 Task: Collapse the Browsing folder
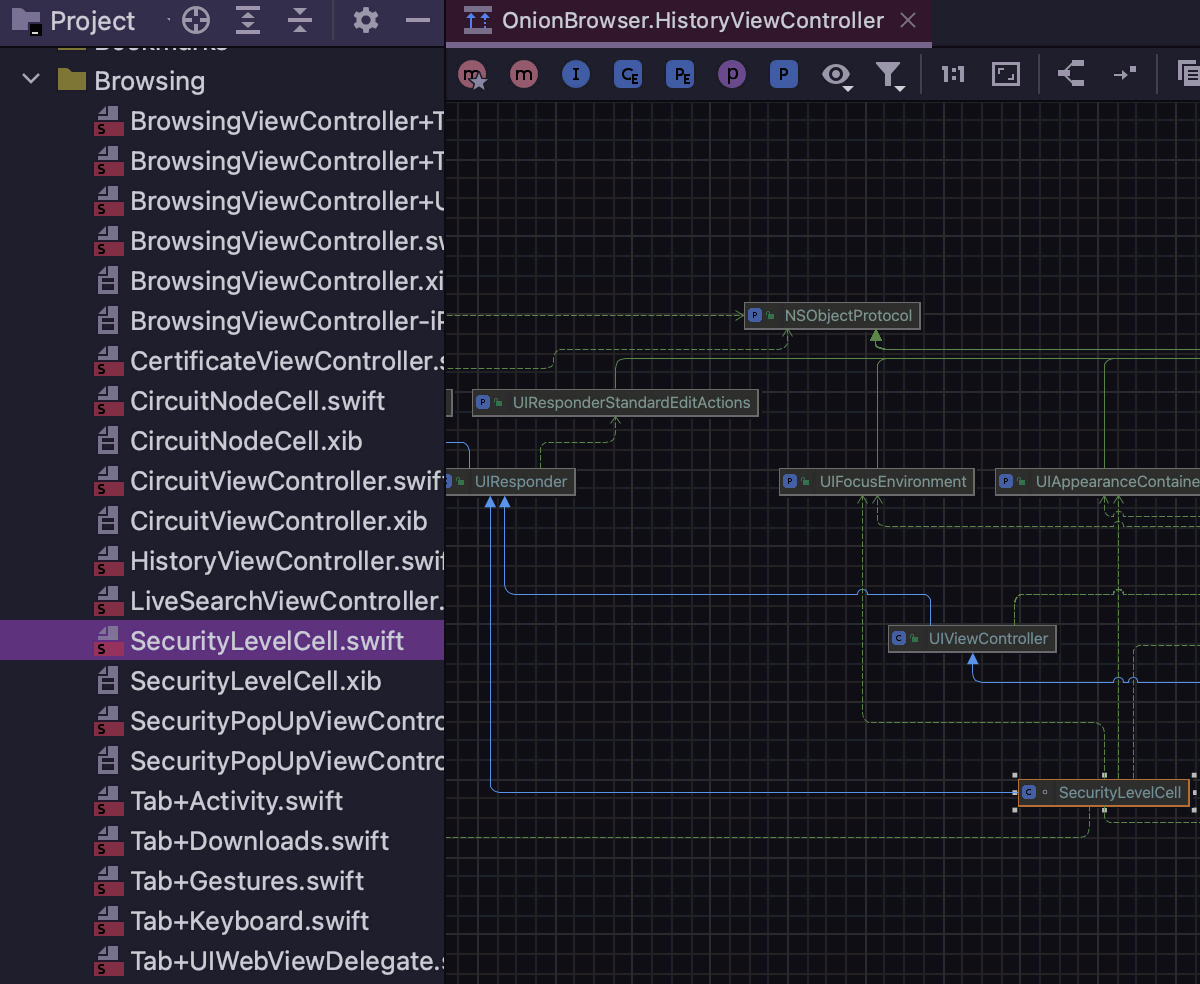pyautogui.click(x=31, y=79)
